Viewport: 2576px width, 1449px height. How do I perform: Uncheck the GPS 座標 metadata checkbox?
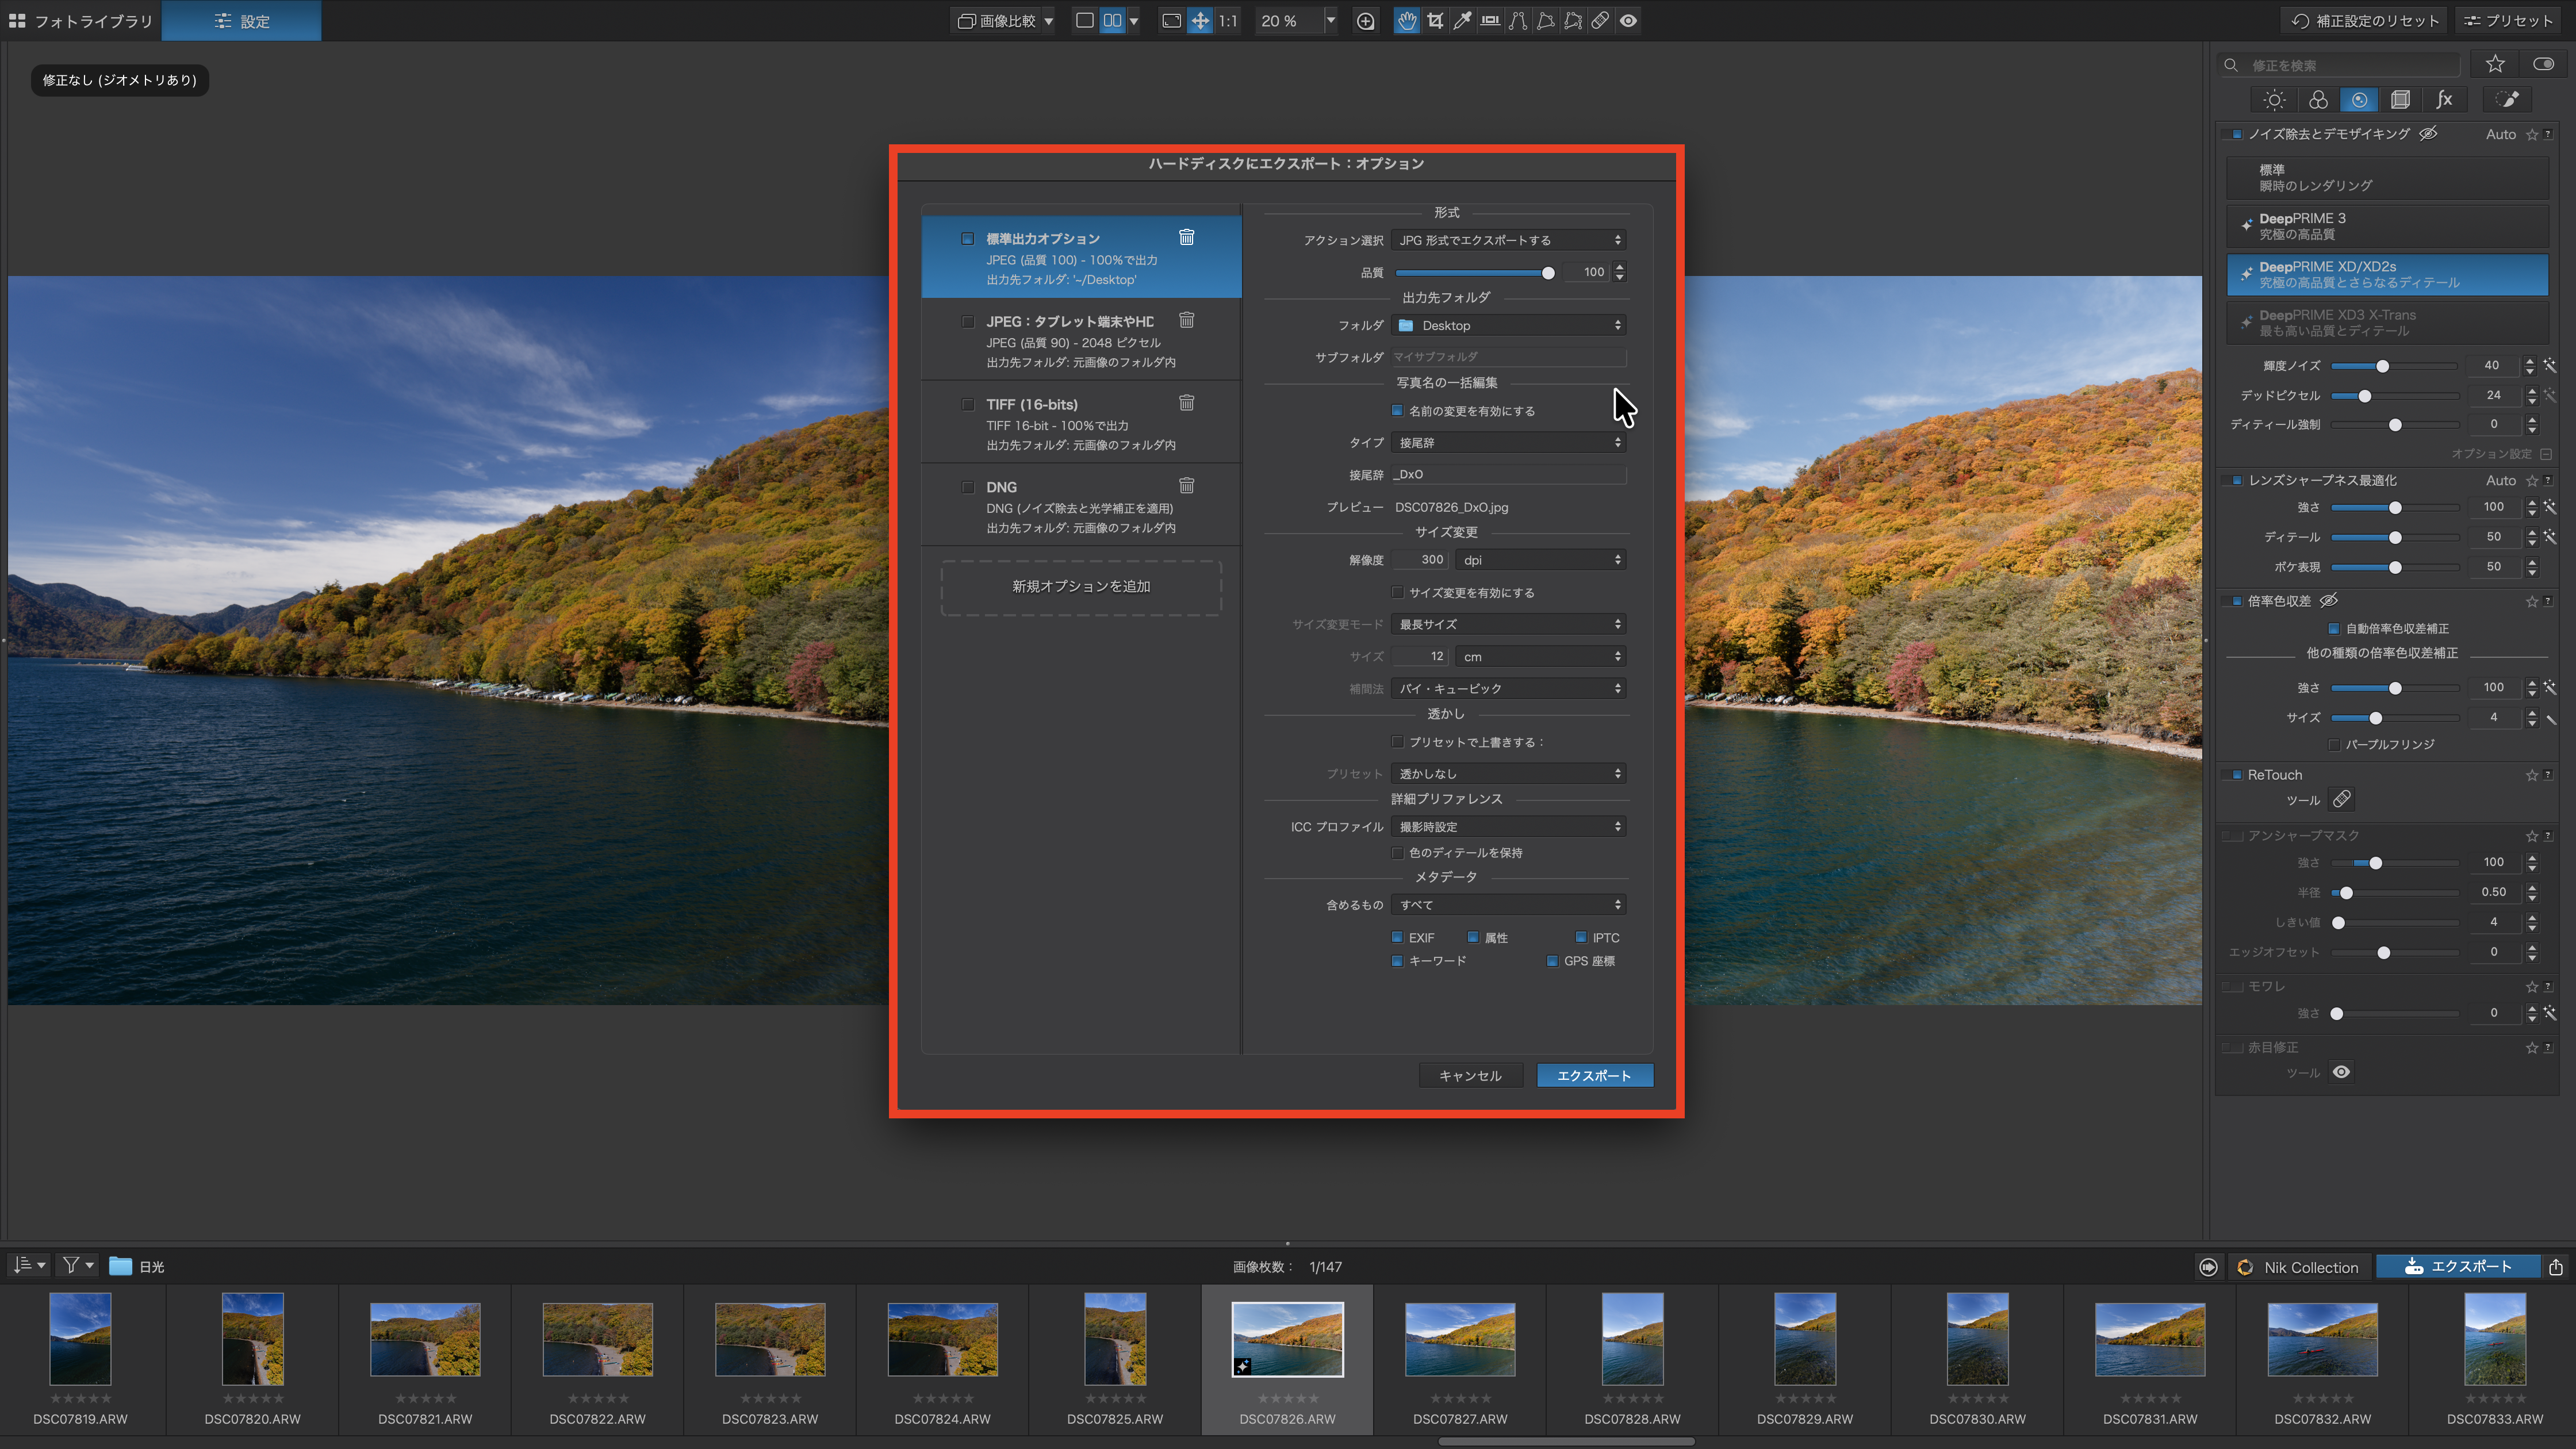pyautogui.click(x=1552, y=961)
